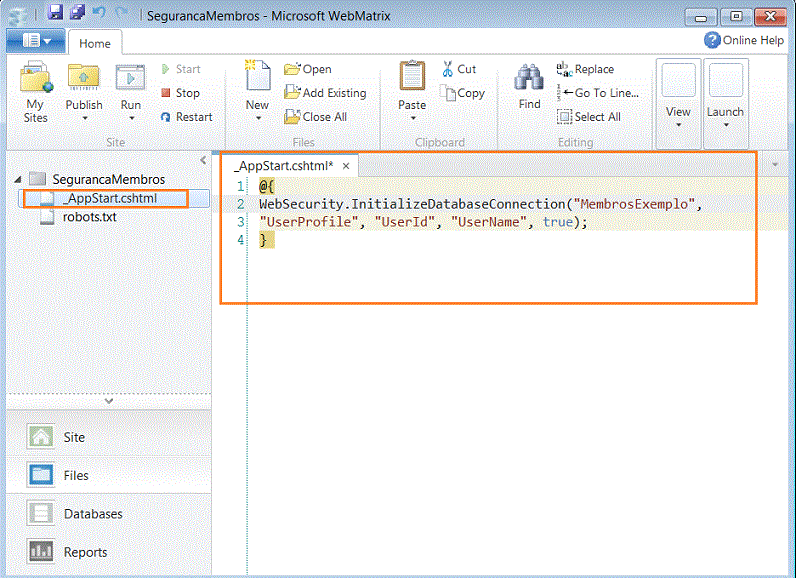This screenshot has width=796, height=578.
Task: Open a file with Open button
Action: pyautogui.click(x=308, y=69)
